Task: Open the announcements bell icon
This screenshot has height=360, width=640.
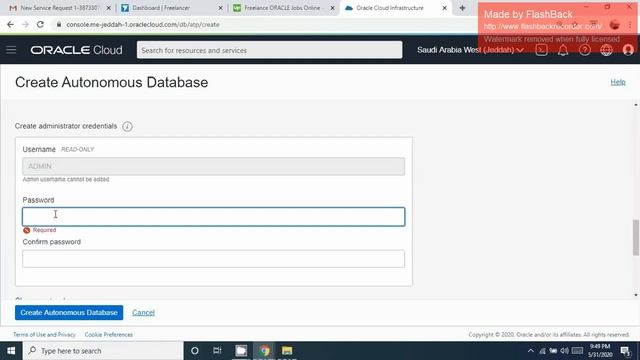Action: pos(563,50)
